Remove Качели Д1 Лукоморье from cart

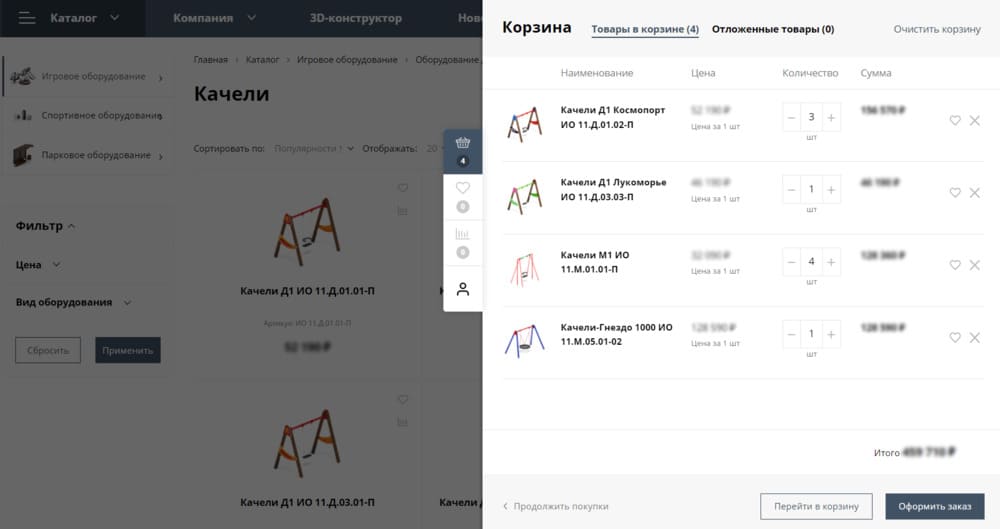[x=974, y=193]
